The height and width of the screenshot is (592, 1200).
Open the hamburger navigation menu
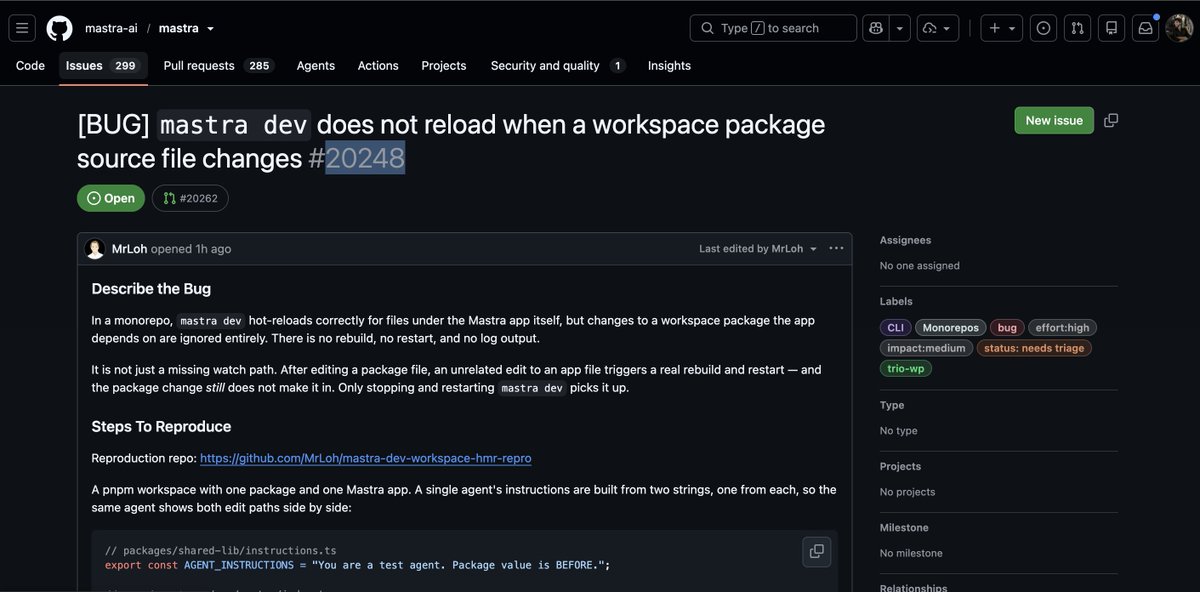(22, 28)
